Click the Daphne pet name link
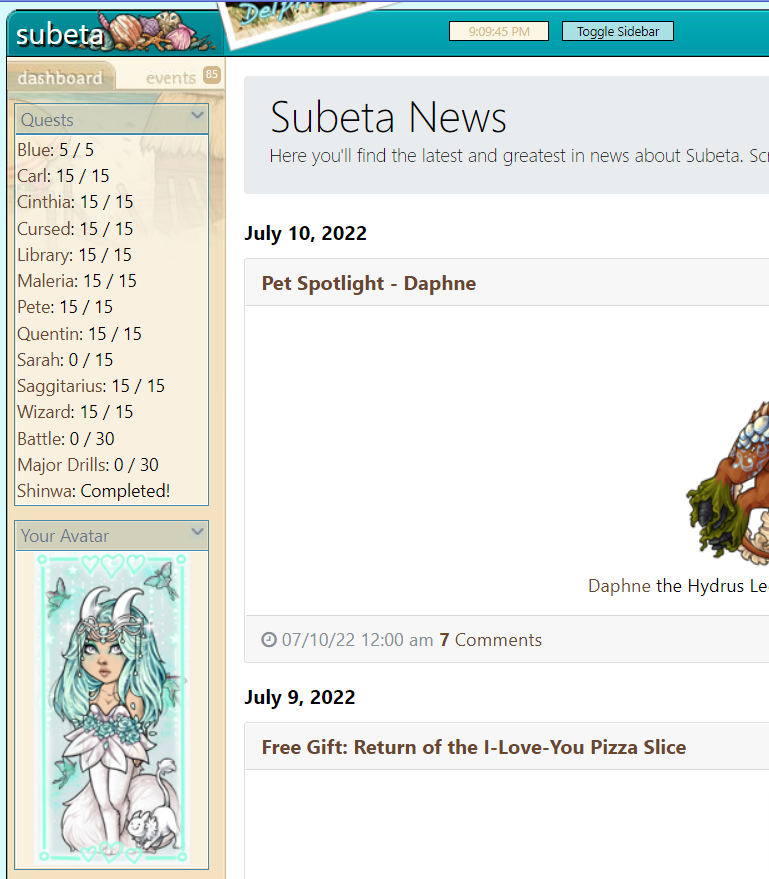769x879 pixels. click(x=619, y=586)
